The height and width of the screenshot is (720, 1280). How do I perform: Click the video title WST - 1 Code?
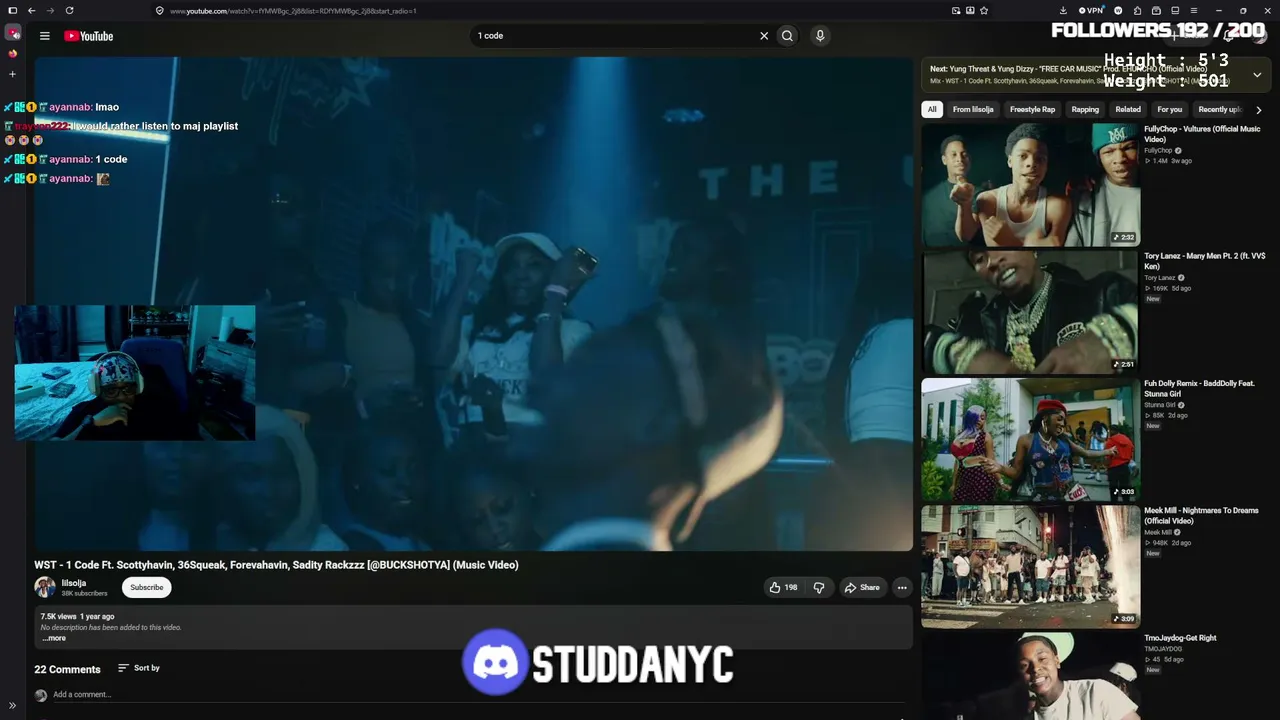click(x=276, y=565)
